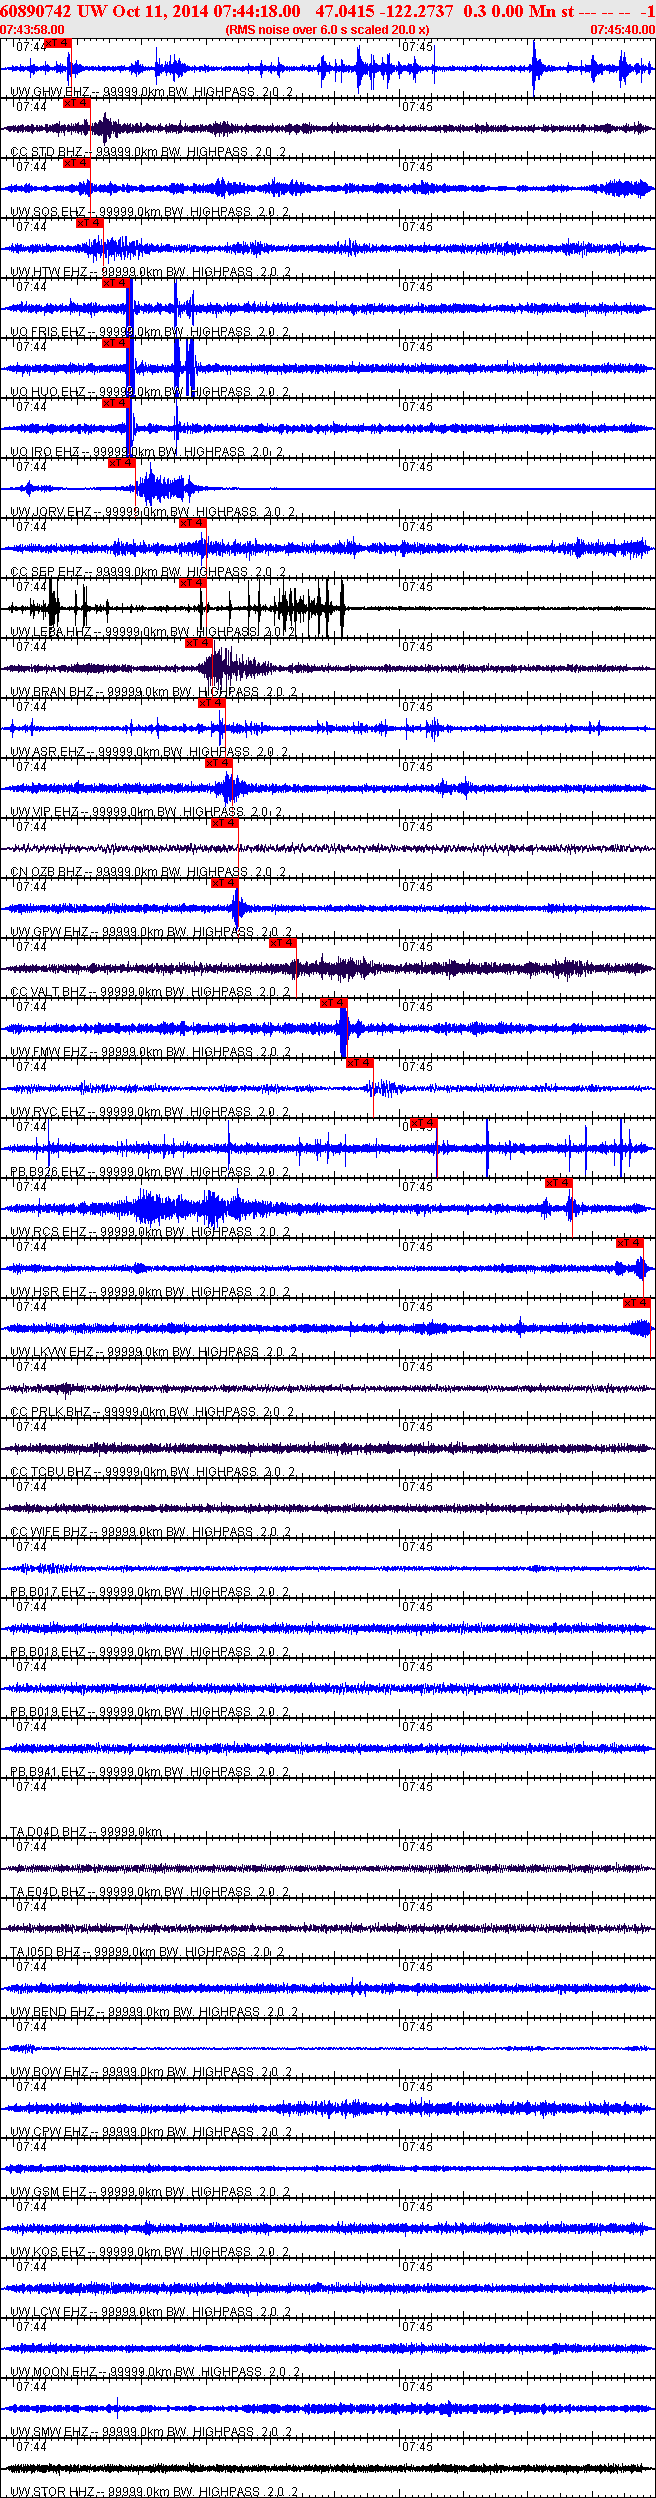Click the red pick marker on UO FRIS trace
Screen dimensions: 656x2498
115,283
